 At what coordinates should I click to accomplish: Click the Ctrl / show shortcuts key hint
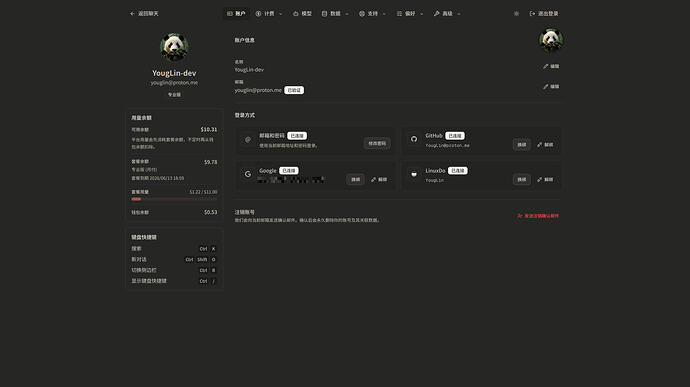tap(208, 281)
